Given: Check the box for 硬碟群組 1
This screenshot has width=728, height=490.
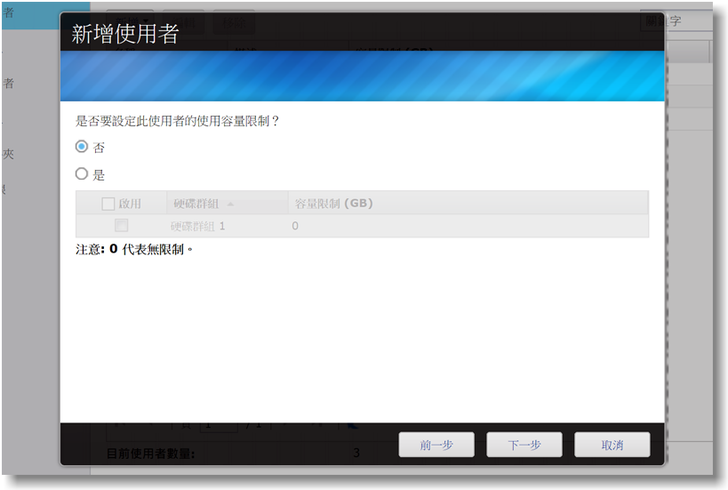Looking at the screenshot, I should [121, 226].
